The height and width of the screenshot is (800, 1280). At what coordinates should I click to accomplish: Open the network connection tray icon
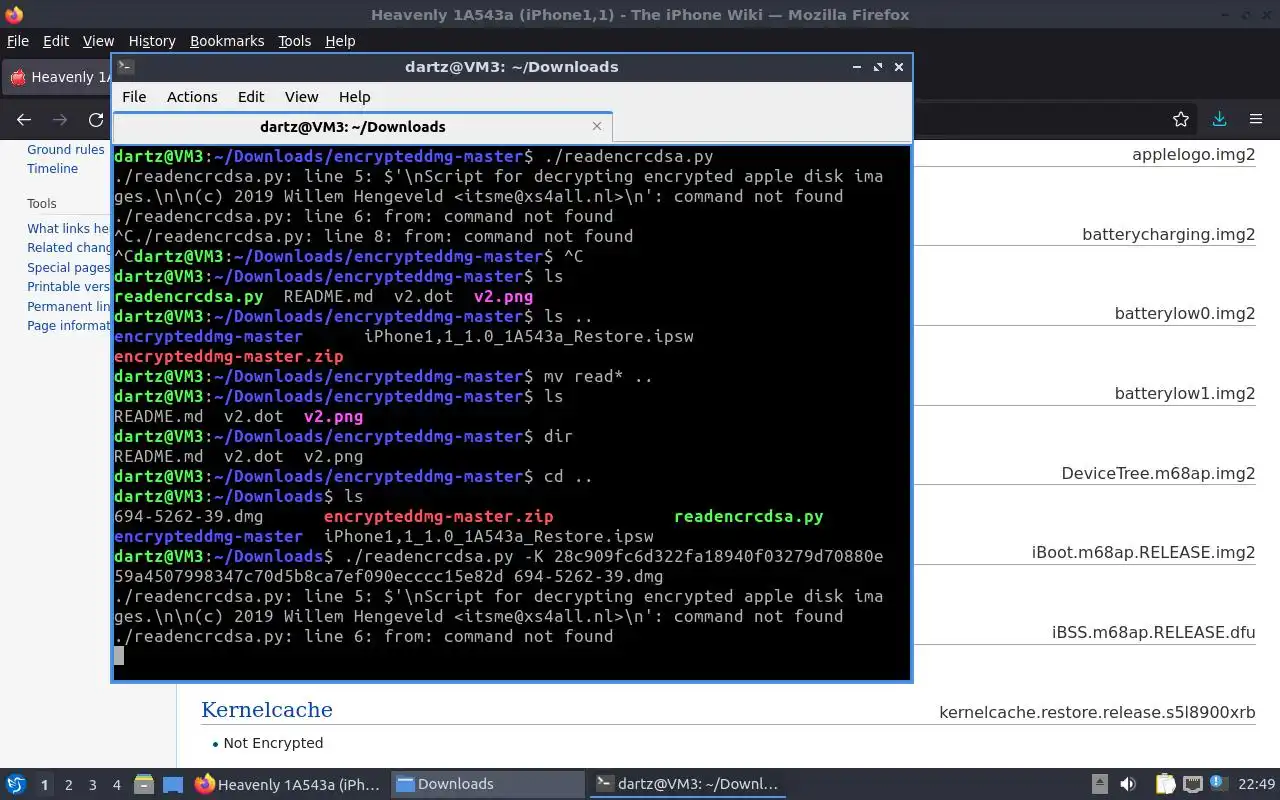[1192, 784]
